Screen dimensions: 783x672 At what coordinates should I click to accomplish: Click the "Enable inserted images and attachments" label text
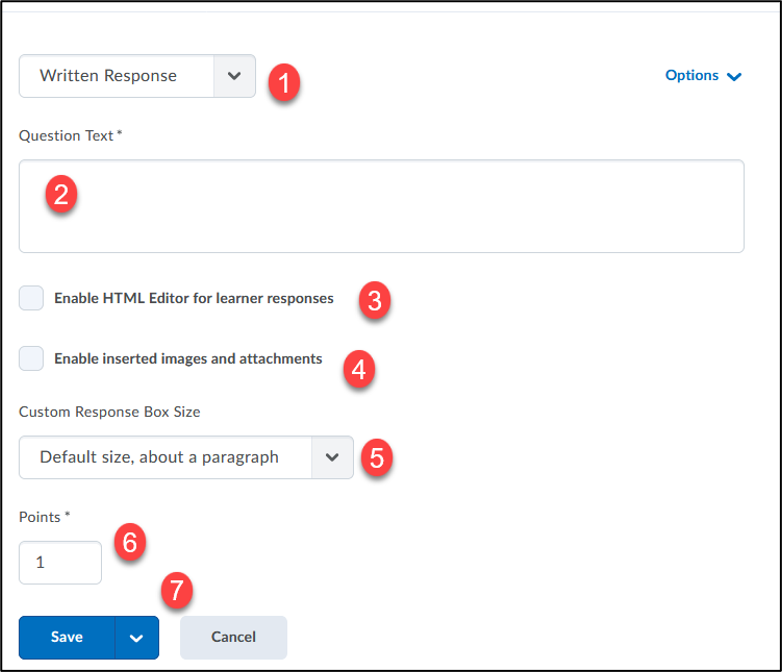coord(188,358)
